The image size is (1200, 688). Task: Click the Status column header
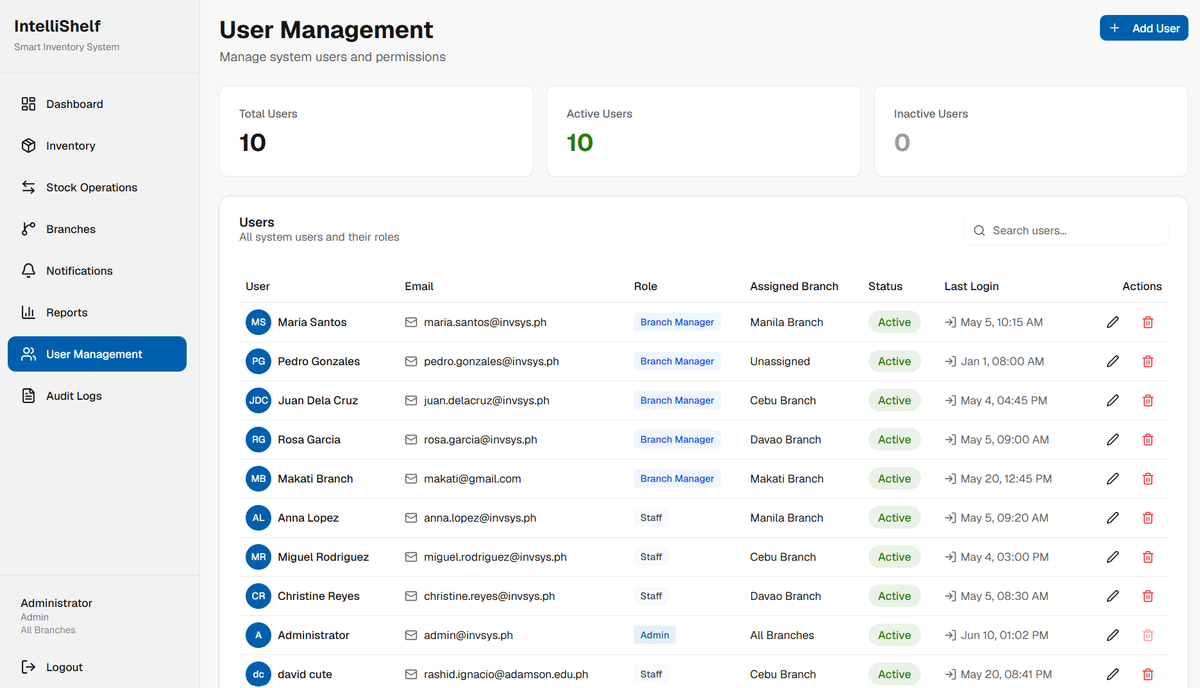pos(885,286)
